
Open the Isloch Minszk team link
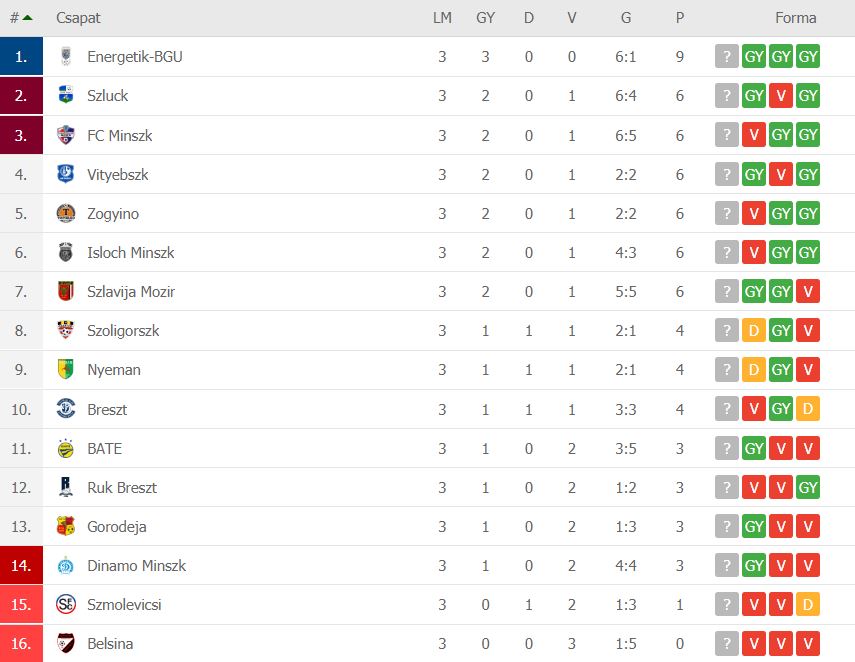[131, 252]
